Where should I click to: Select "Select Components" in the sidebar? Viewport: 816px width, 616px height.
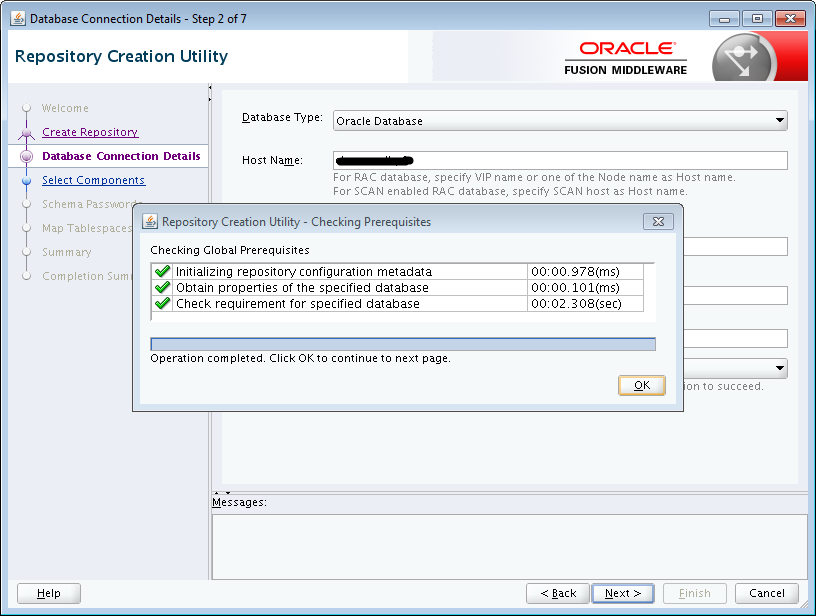coord(94,180)
